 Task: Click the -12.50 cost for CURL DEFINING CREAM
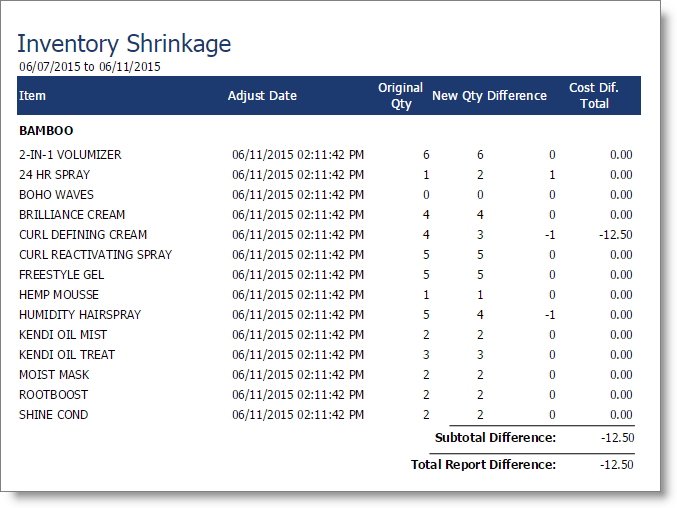point(616,235)
